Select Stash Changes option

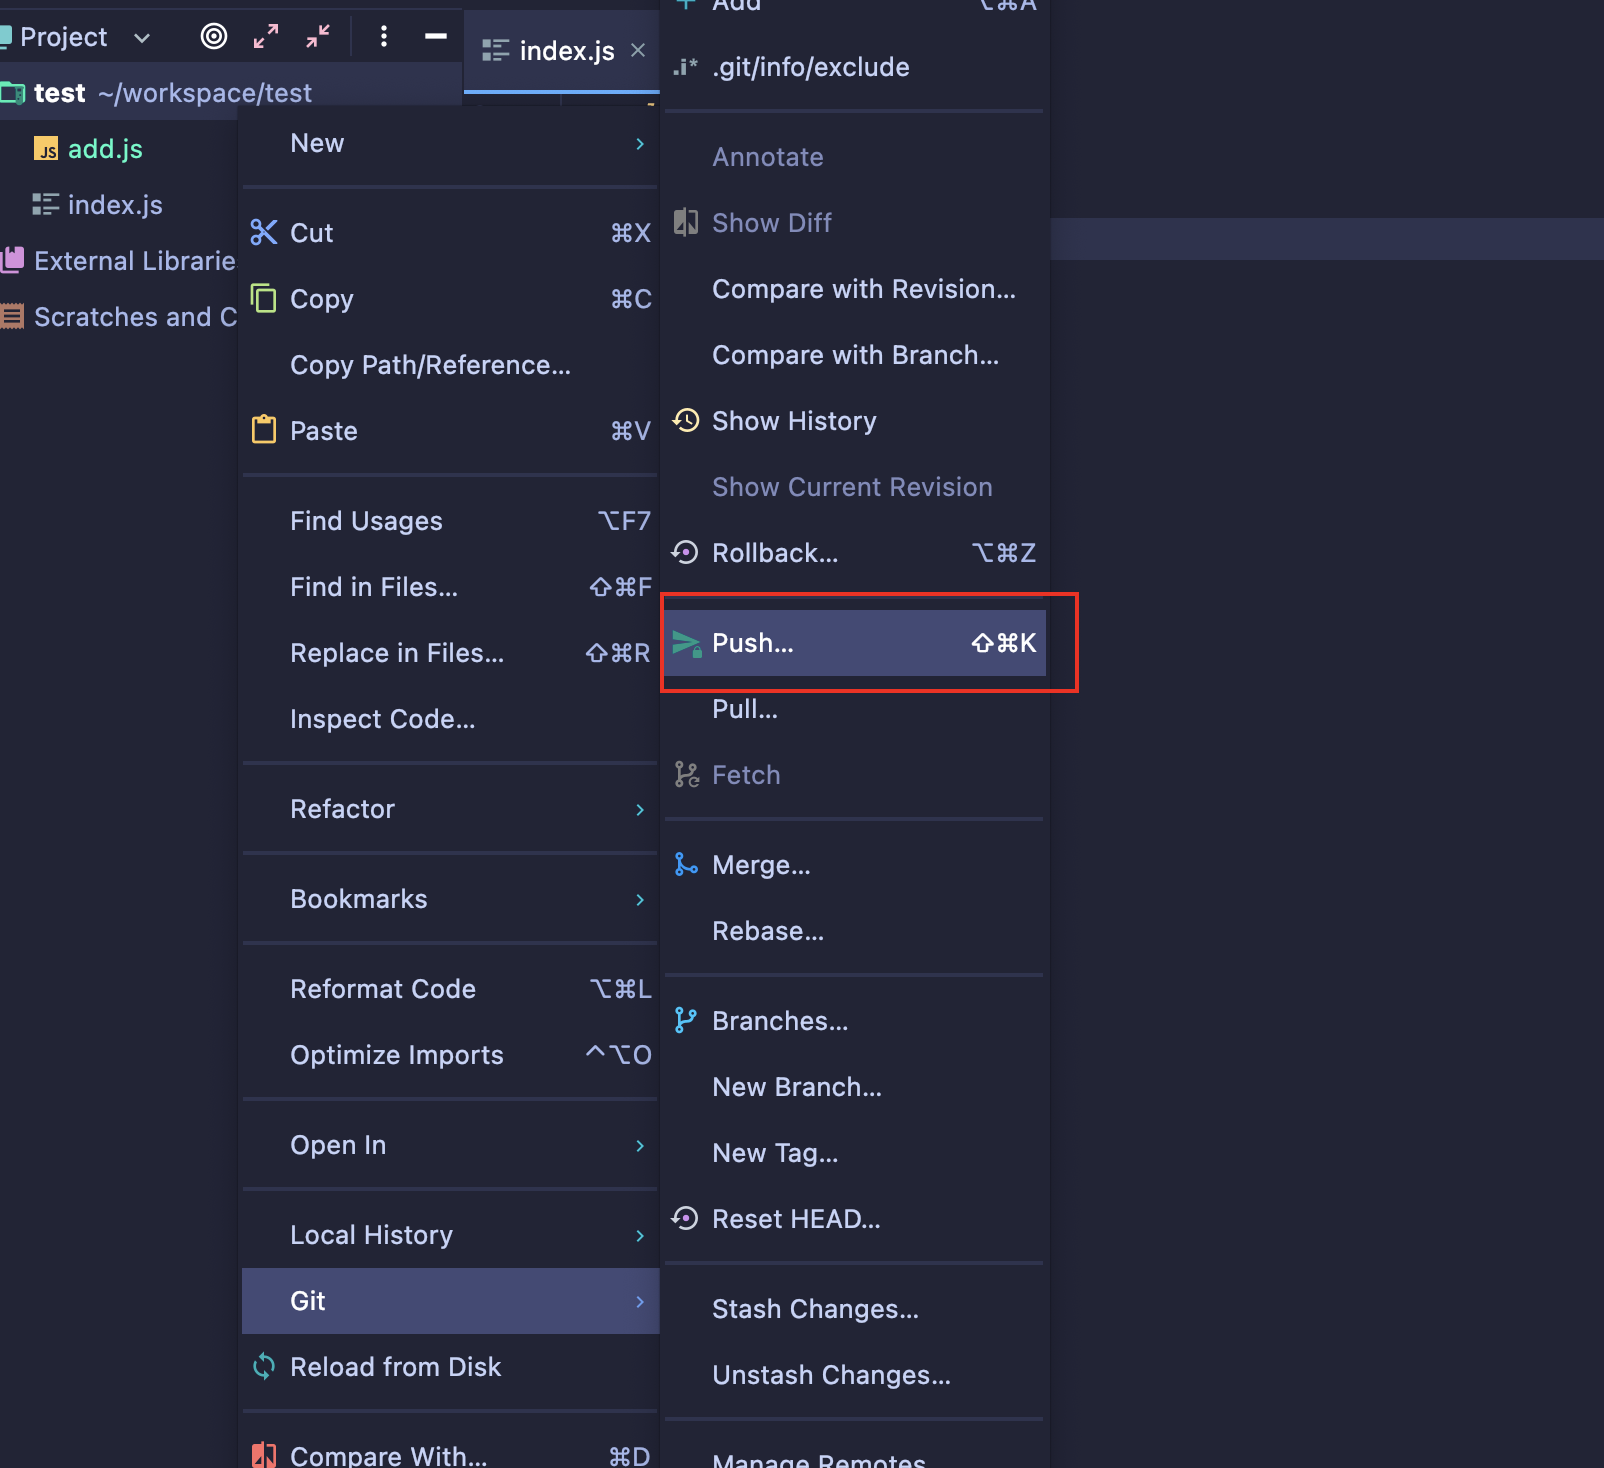pyautogui.click(x=815, y=1308)
